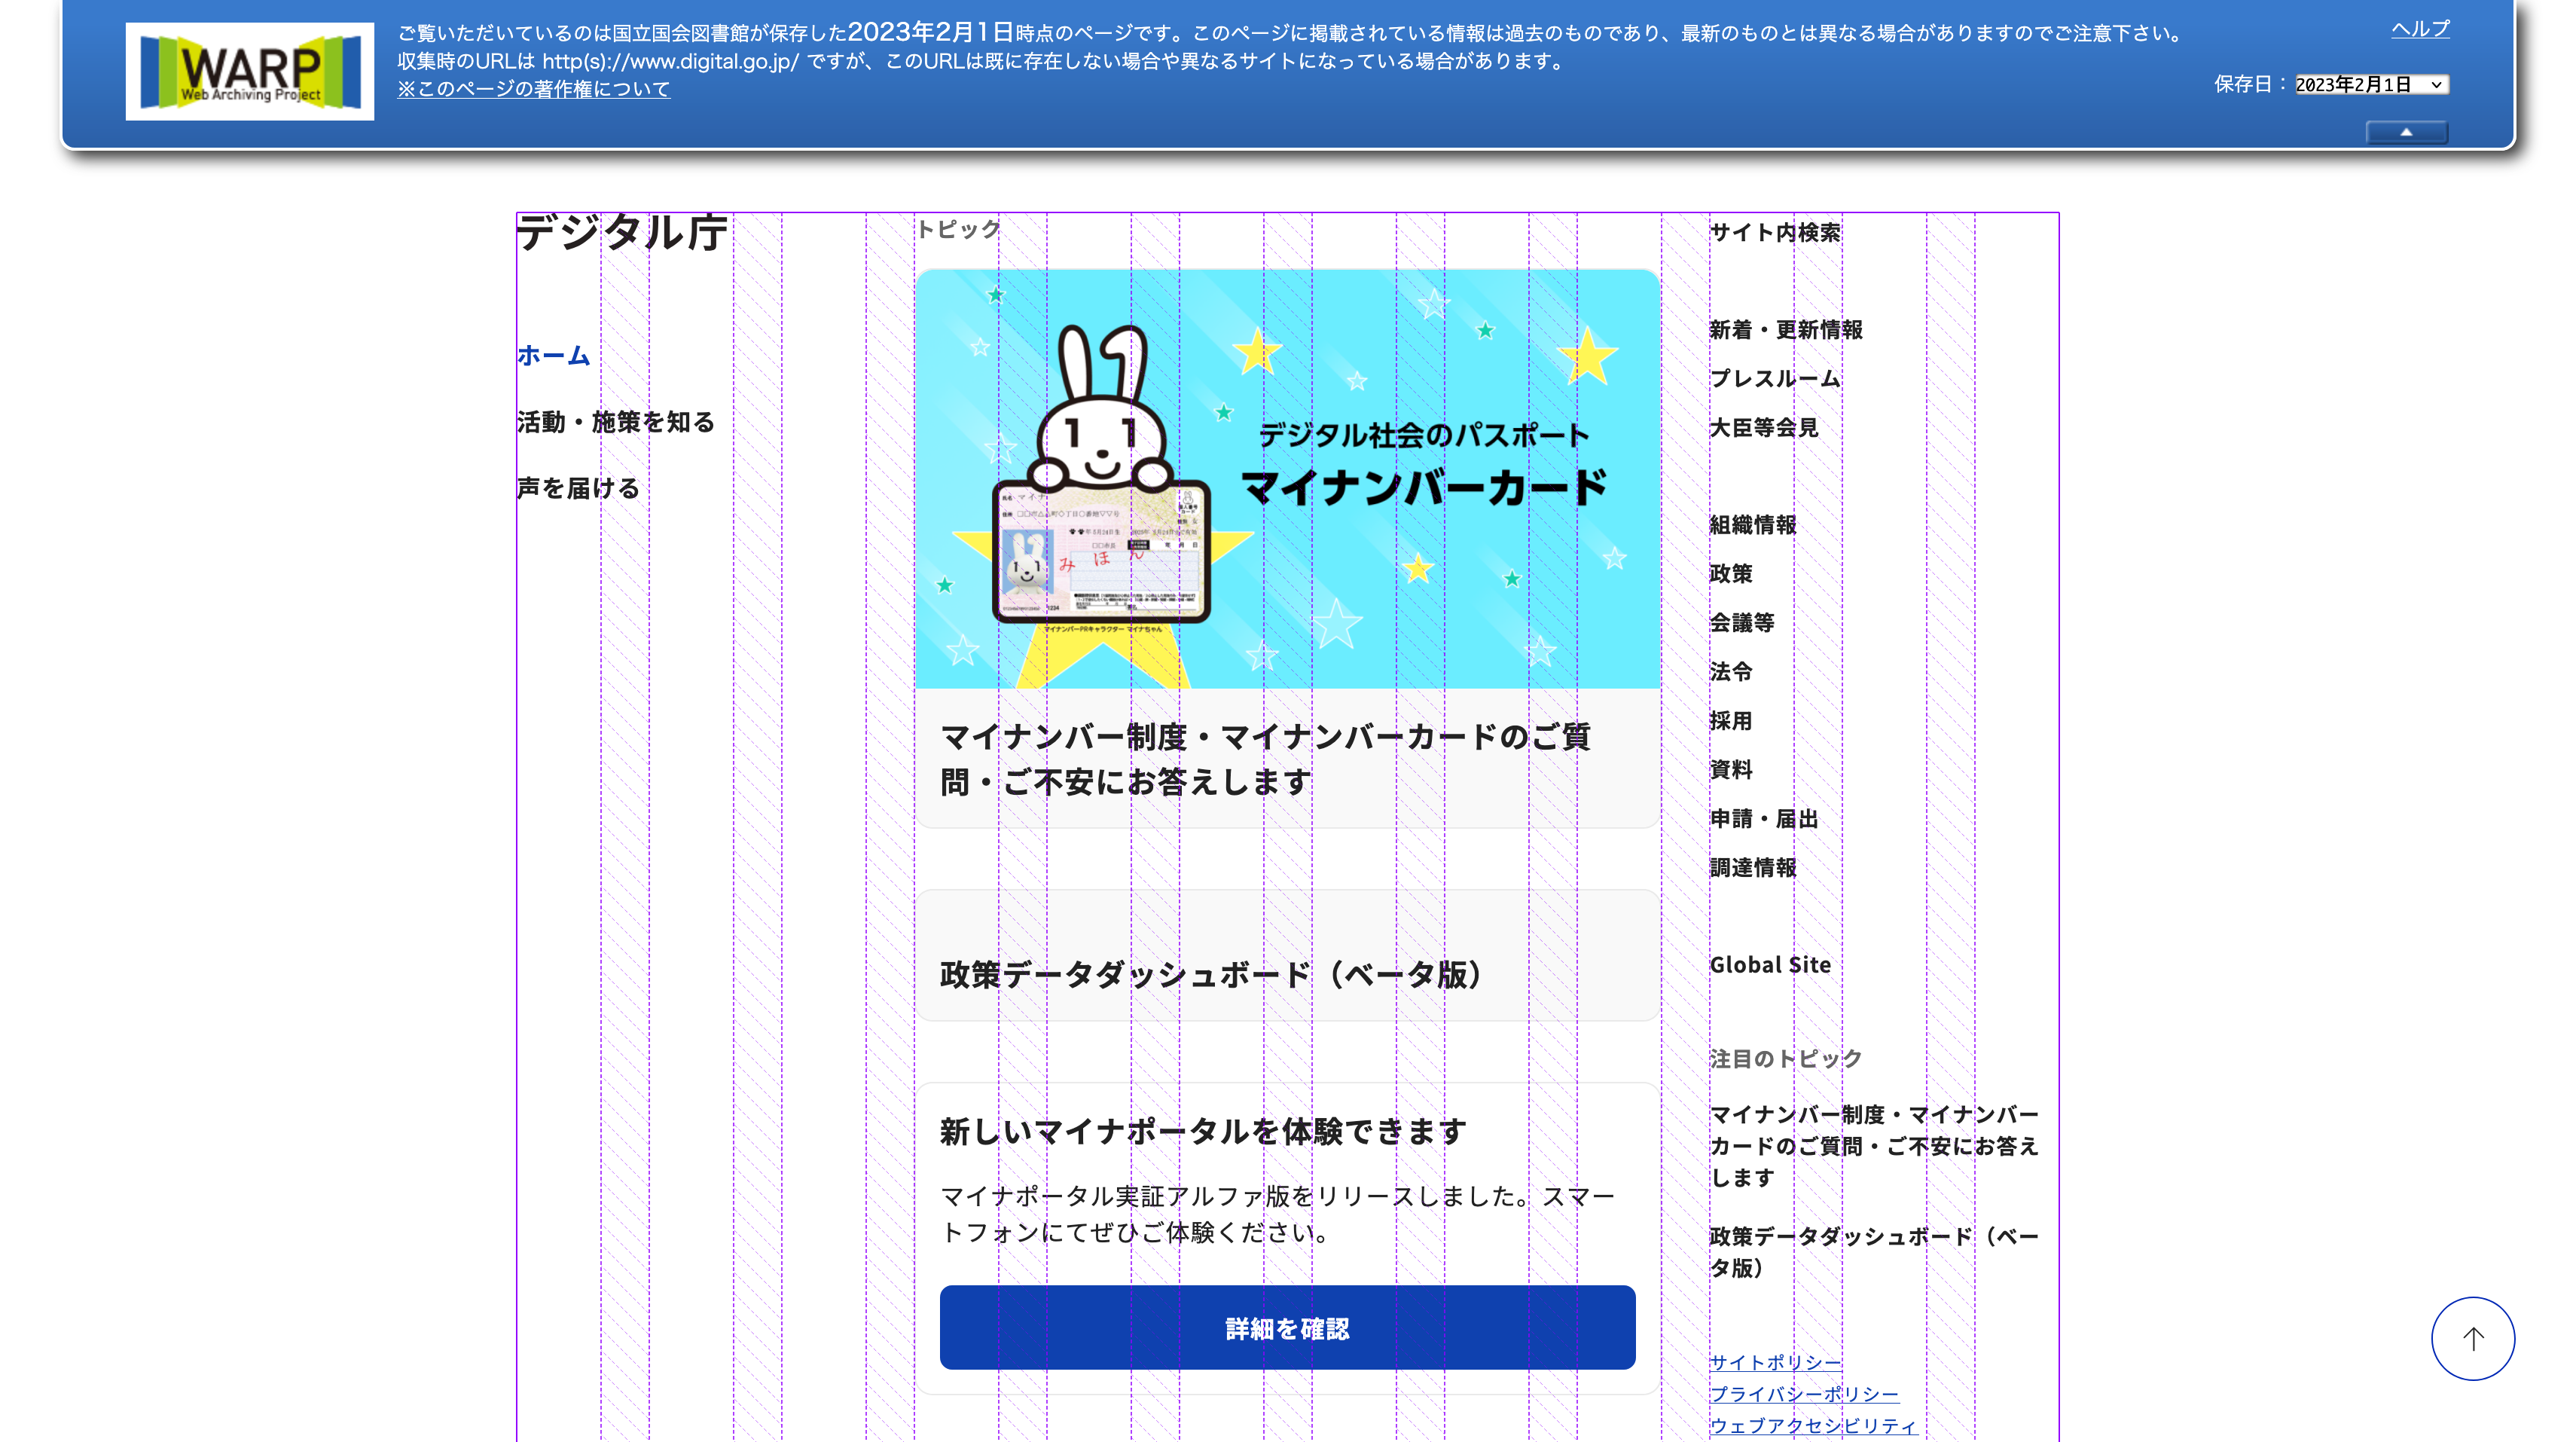Open the copyright notice link in the banner
Screen dimensions: 2576x1442
click(533, 89)
